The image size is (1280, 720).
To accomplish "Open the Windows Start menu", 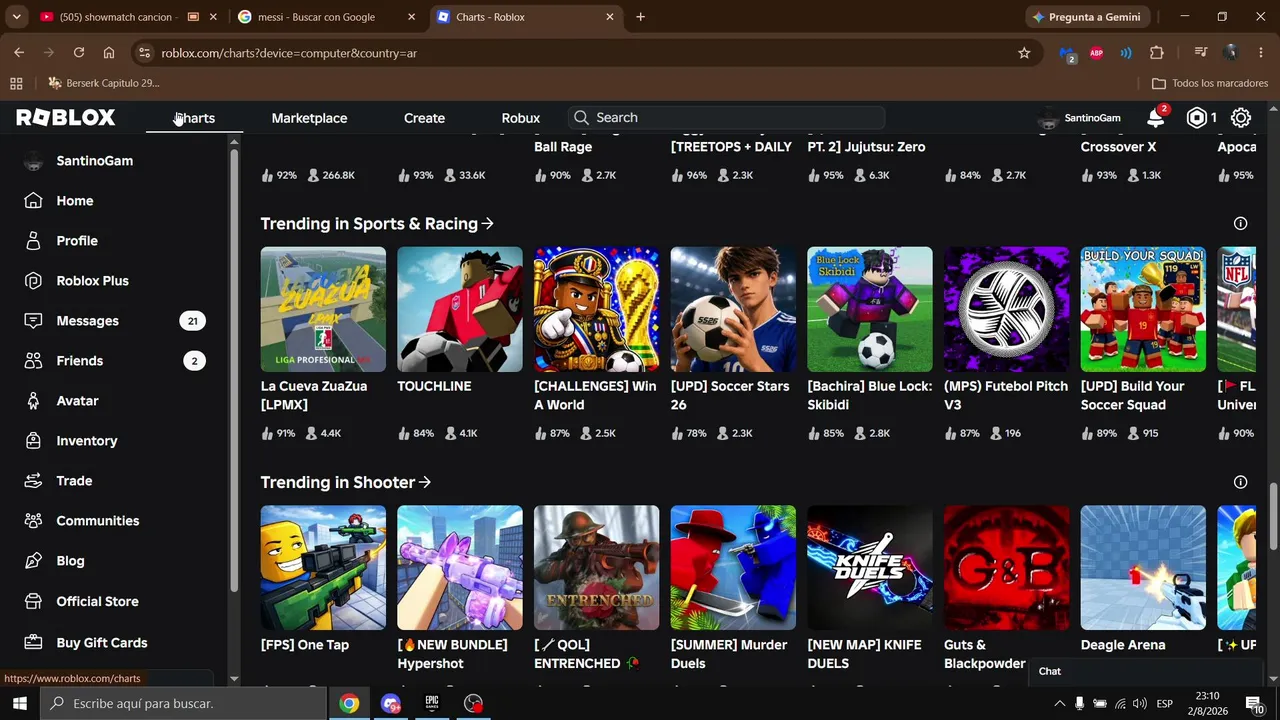I will click(x=19, y=703).
